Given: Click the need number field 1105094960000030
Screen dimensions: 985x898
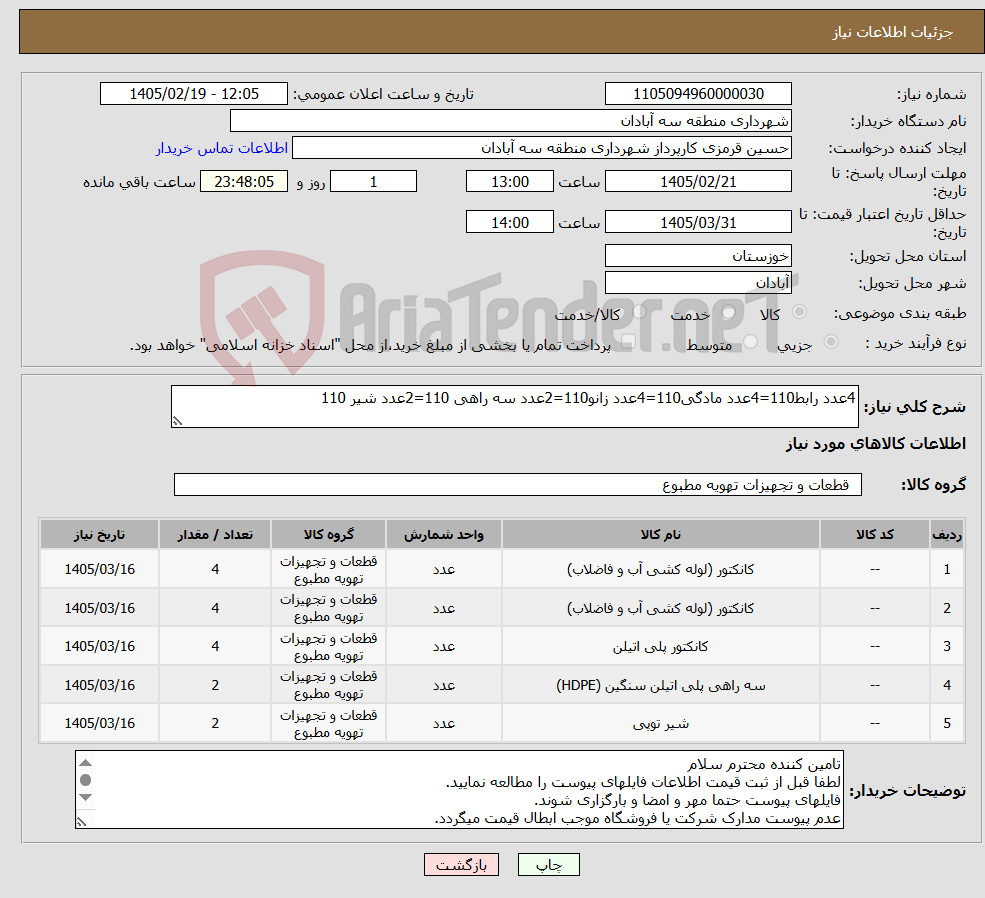Looking at the screenshot, I should 698,94.
